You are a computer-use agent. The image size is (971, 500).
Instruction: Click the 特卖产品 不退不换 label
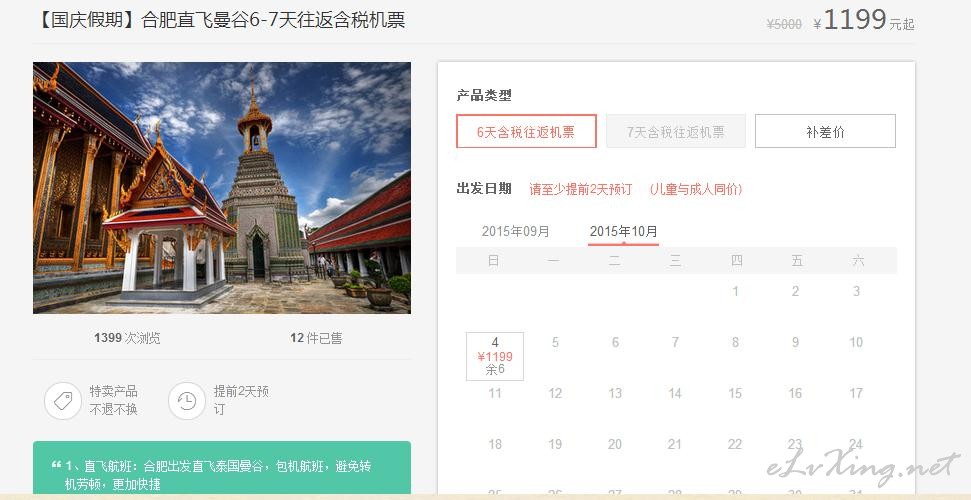(x=113, y=400)
